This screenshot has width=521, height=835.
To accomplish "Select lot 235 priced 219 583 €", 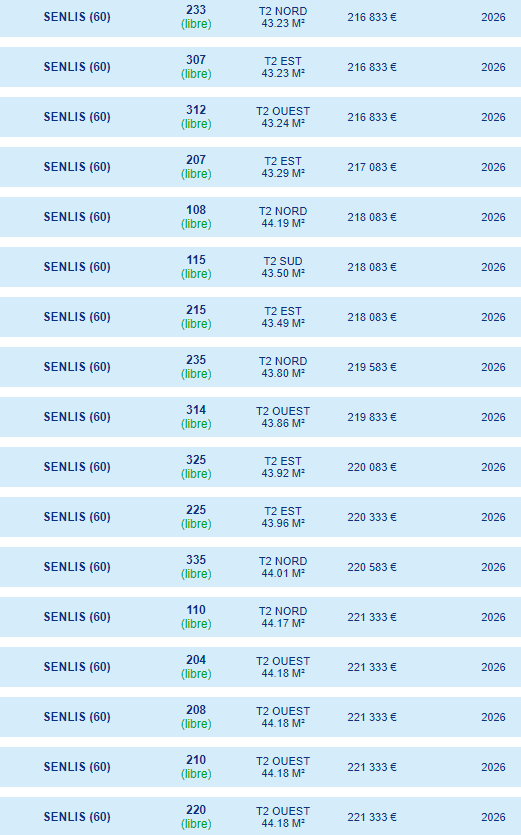I will [x=260, y=367].
